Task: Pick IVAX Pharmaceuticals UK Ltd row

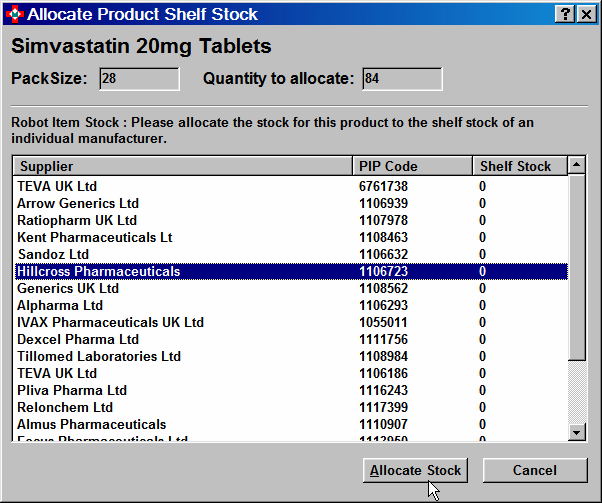Action: point(110,322)
